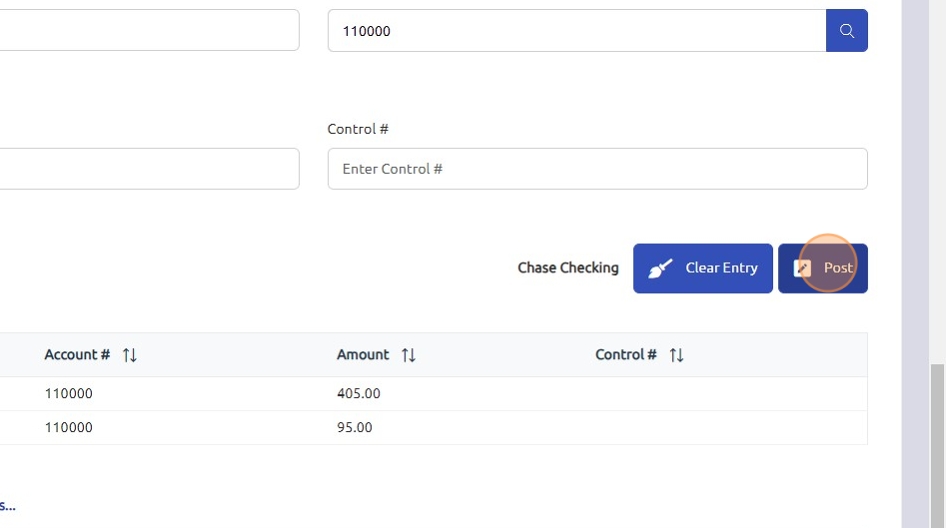Select the 405.00 amount row
The height and width of the screenshot is (528, 946).
[x=359, y=394]
